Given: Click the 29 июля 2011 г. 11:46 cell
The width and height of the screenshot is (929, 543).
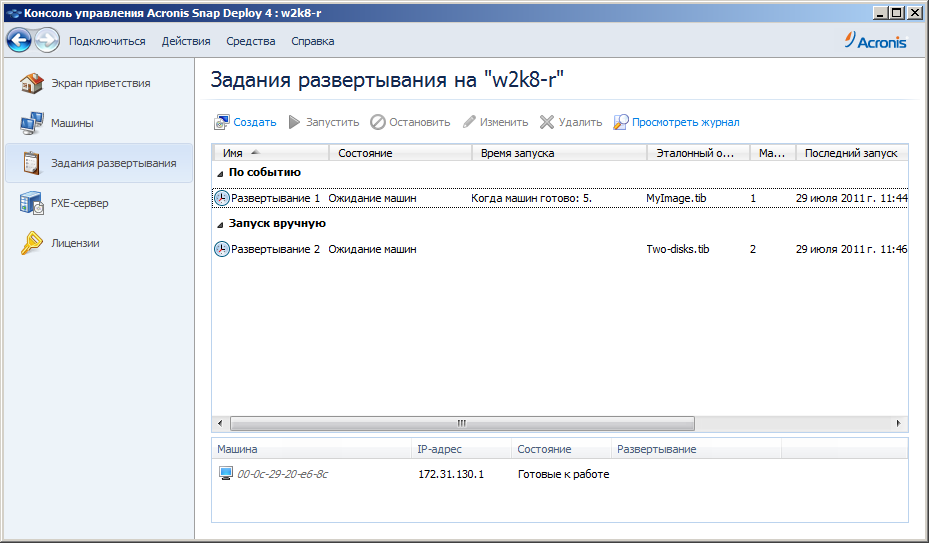Looking at the screenshot, I should (x=851, y=249).
